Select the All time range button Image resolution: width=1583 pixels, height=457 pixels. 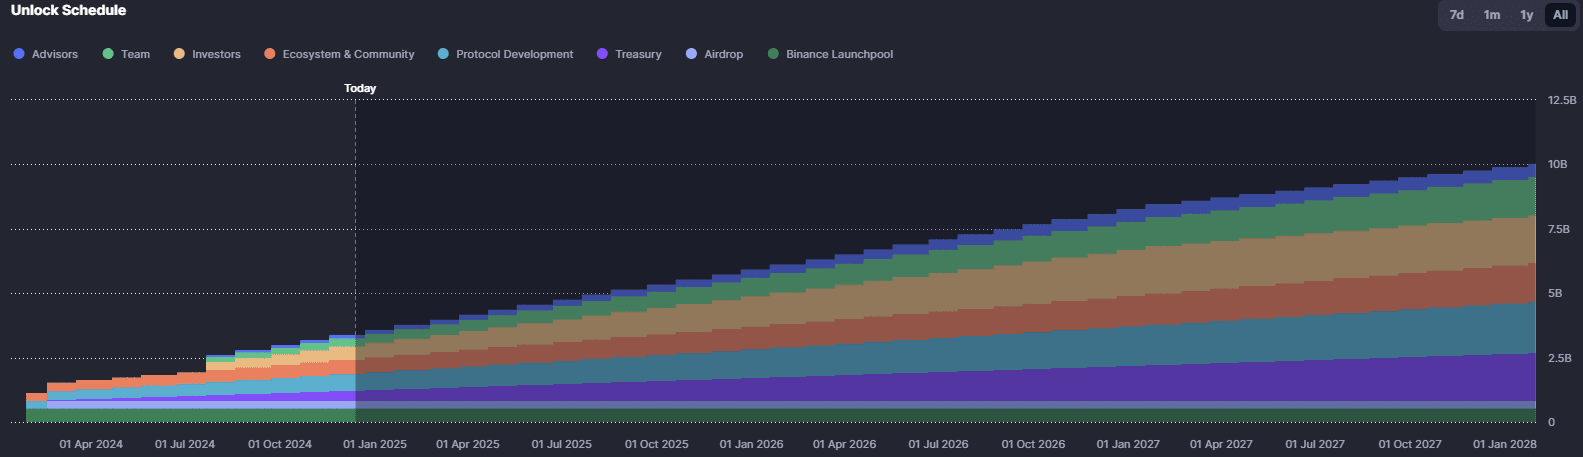pyautogui.click(x=1560, y=15)
